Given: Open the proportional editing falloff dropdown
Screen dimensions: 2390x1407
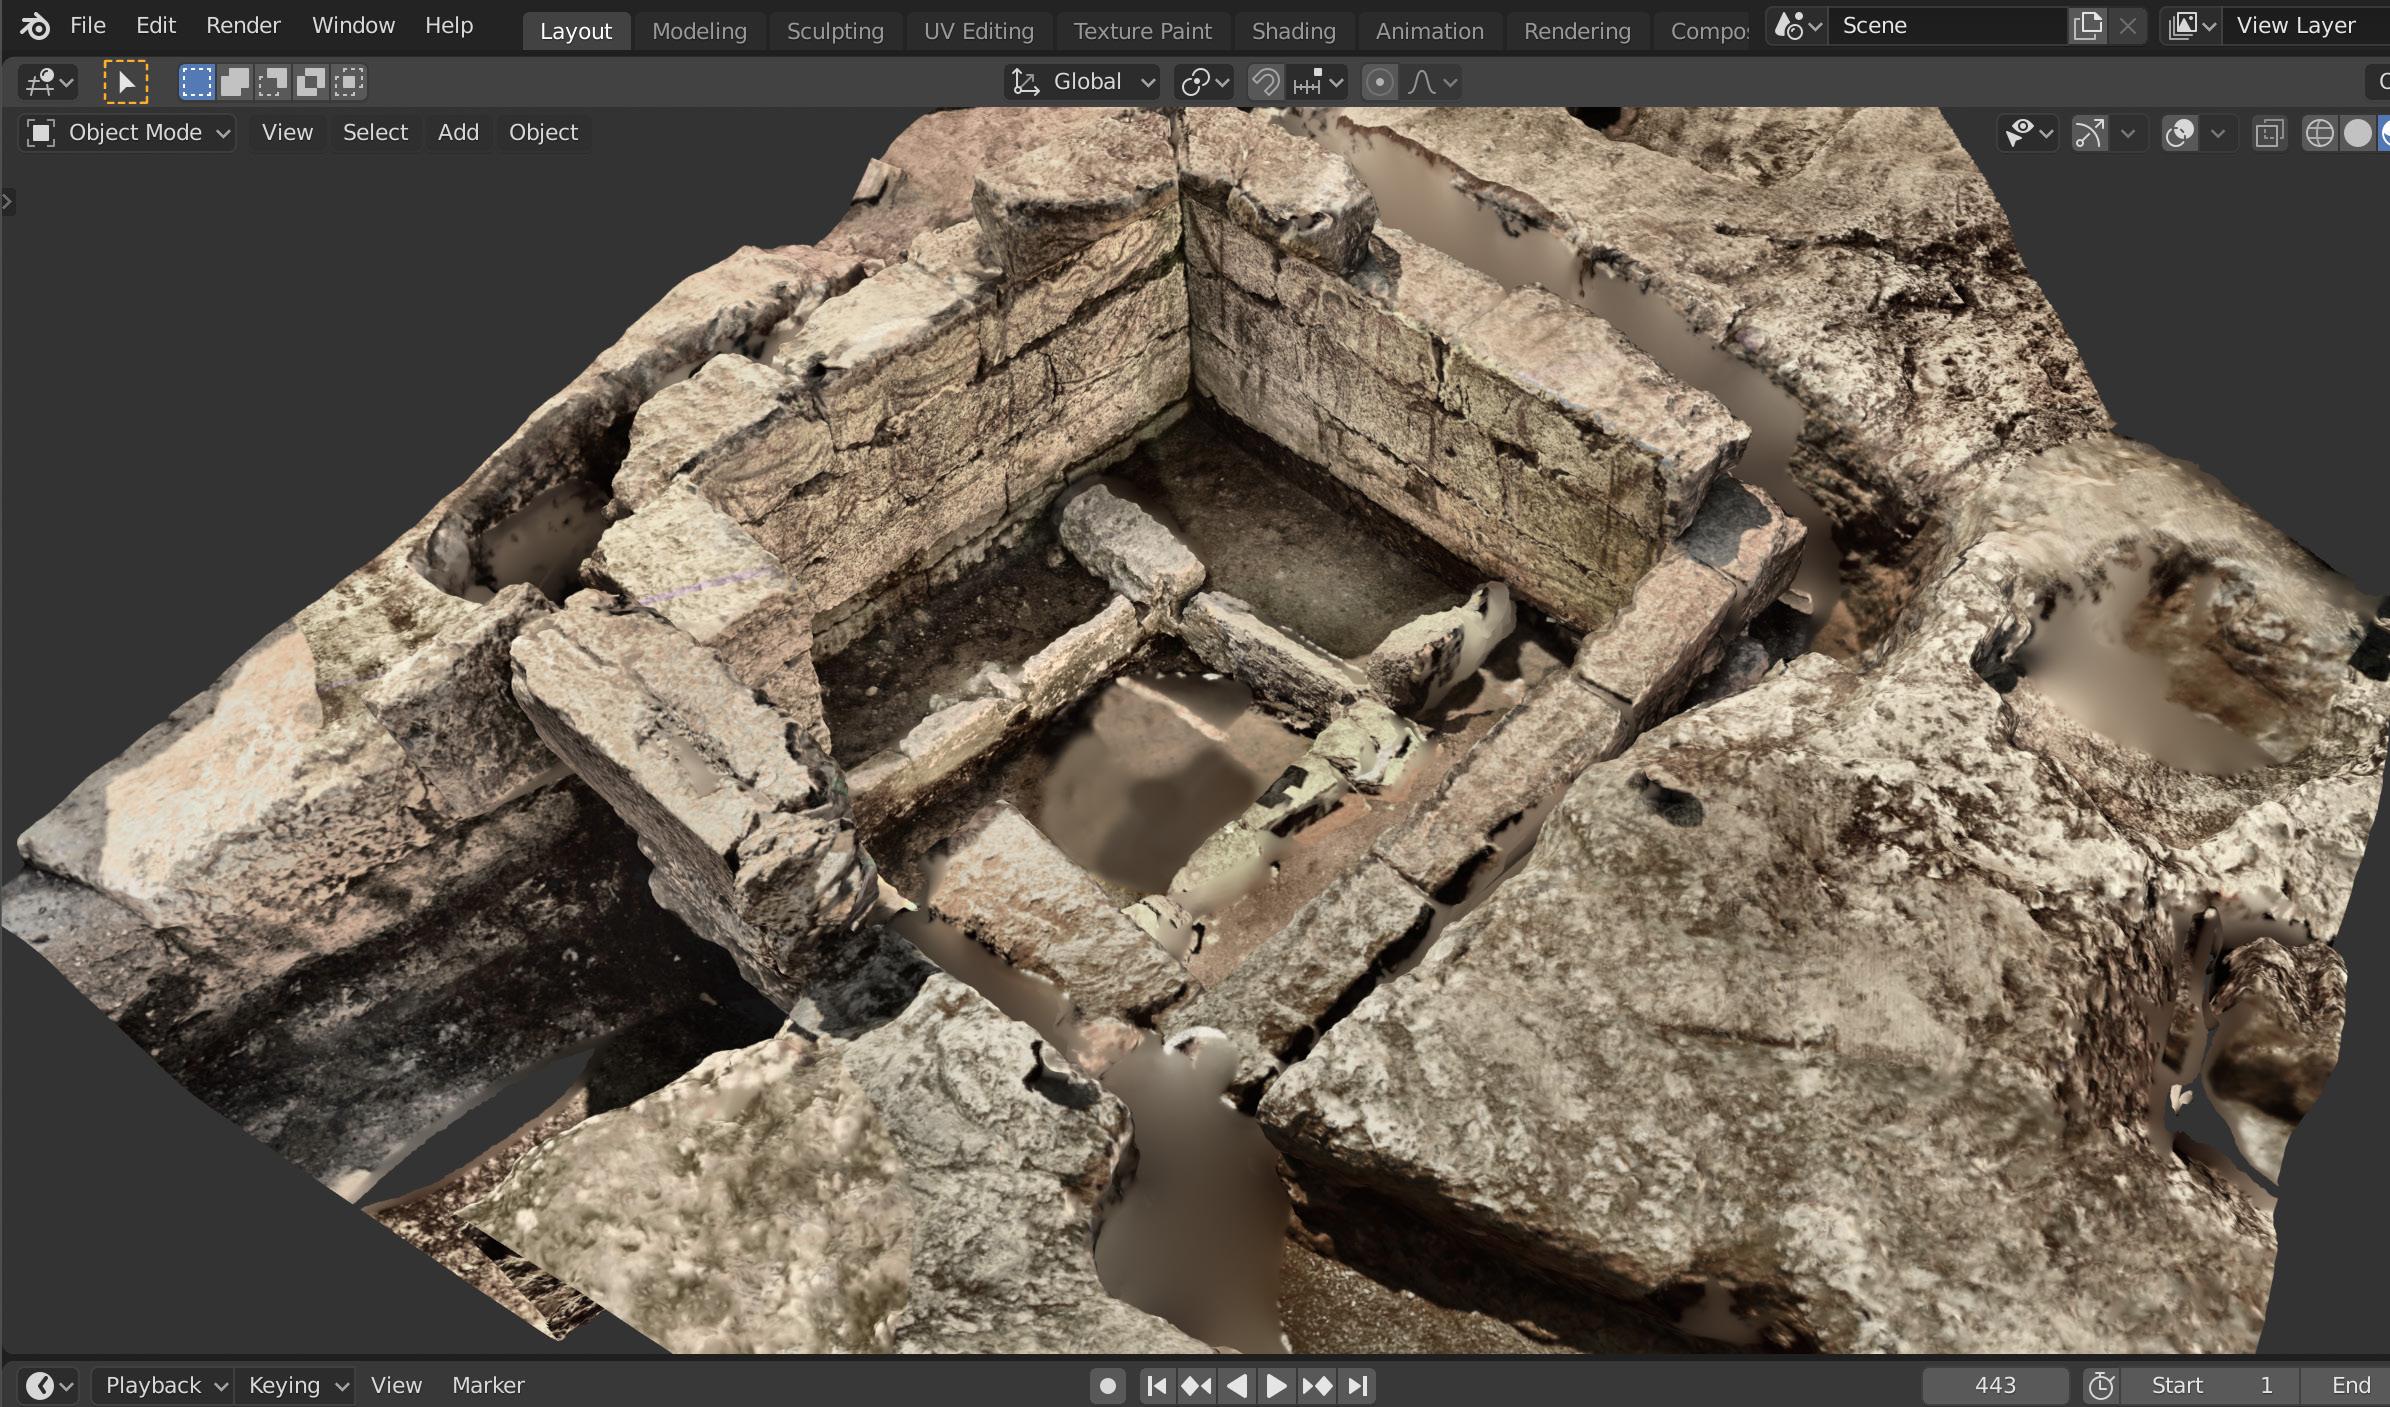Looking at the screenshot, I should 1432,82.
